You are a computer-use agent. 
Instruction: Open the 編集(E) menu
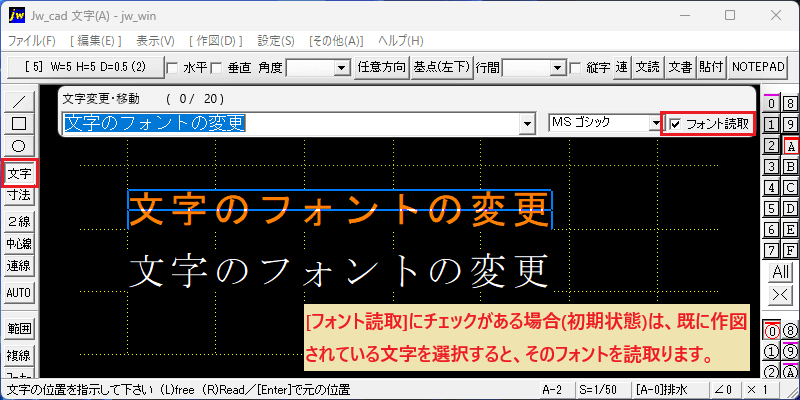pyautogui.click(x=95, y=41)
